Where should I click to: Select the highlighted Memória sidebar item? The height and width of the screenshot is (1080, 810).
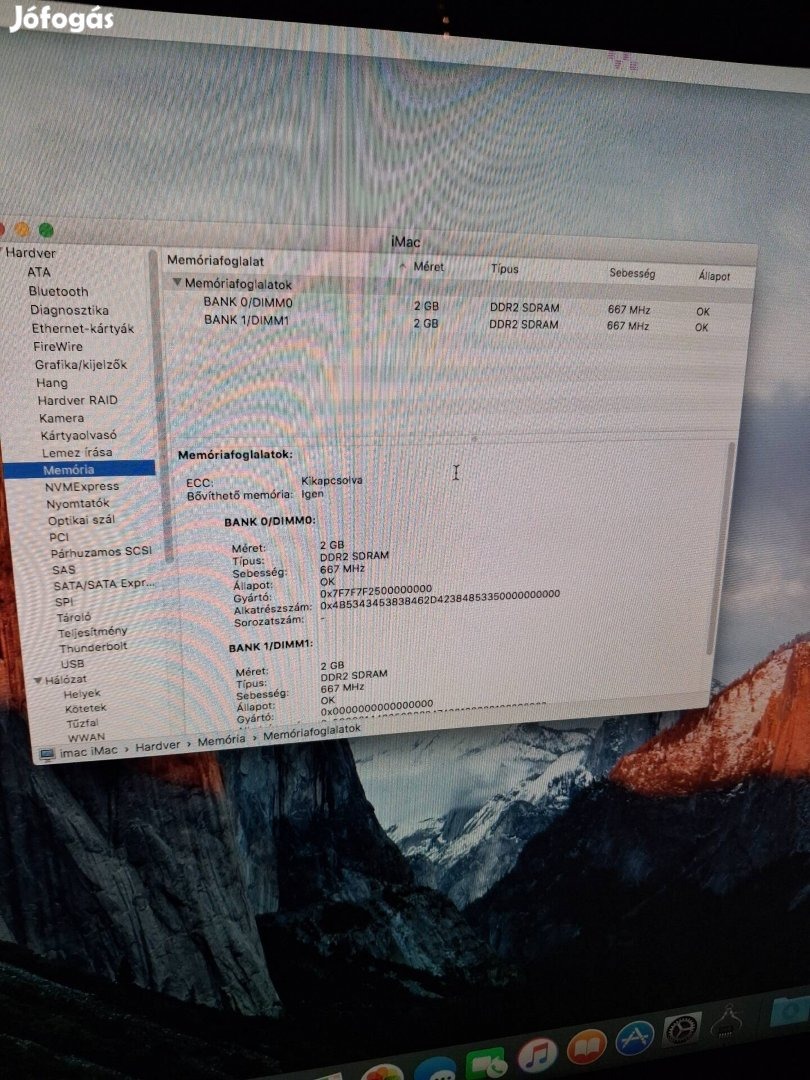[79, 470]
